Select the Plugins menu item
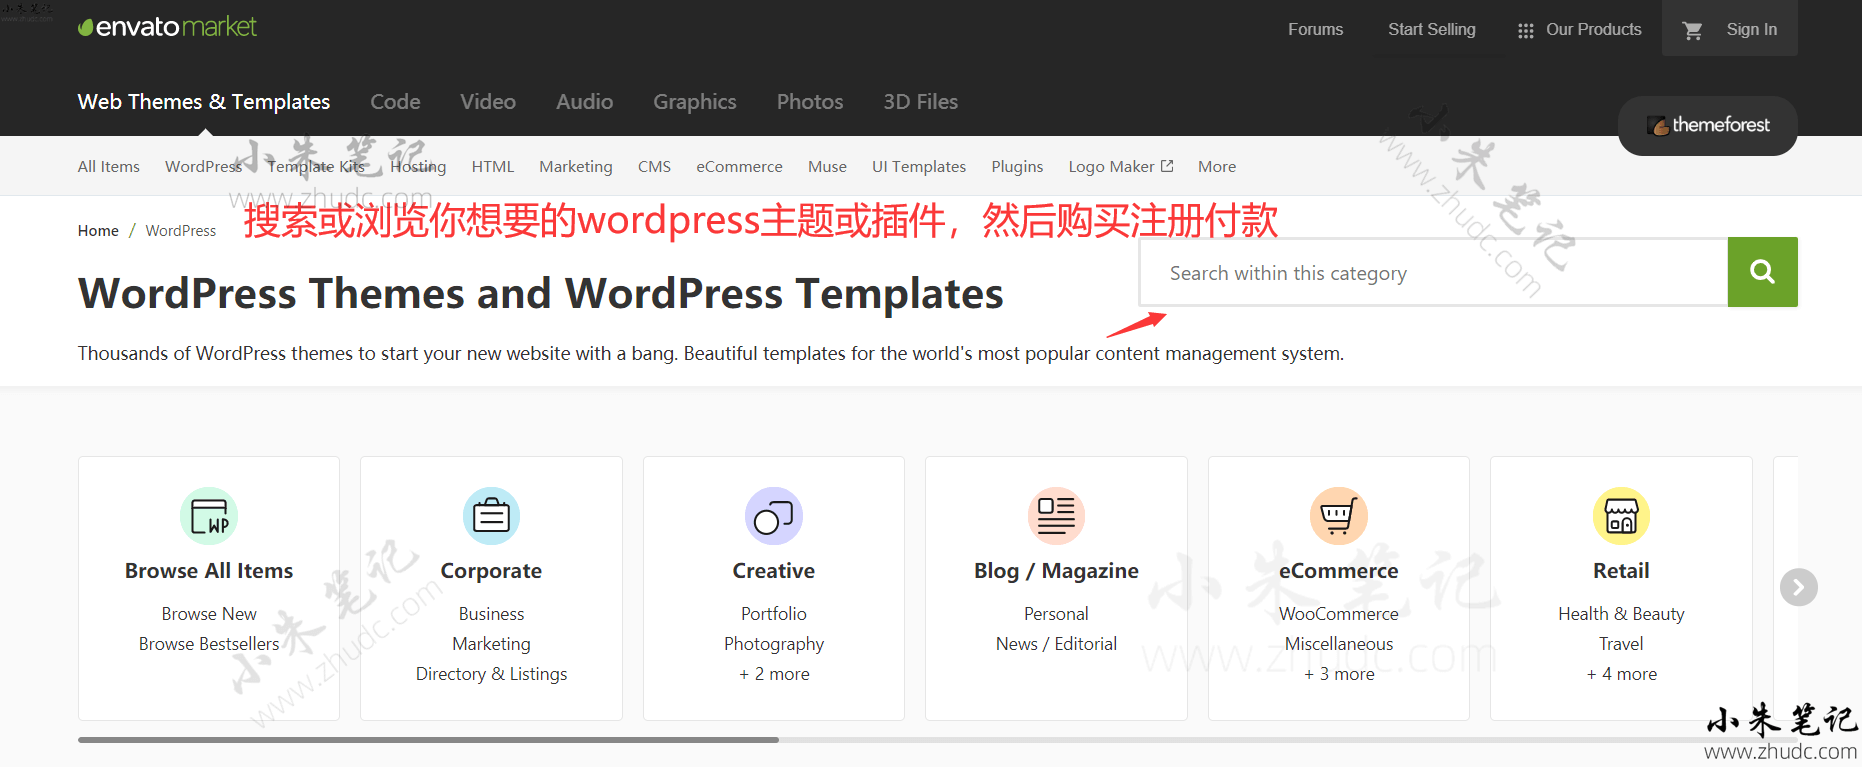 coord(1017,167)
